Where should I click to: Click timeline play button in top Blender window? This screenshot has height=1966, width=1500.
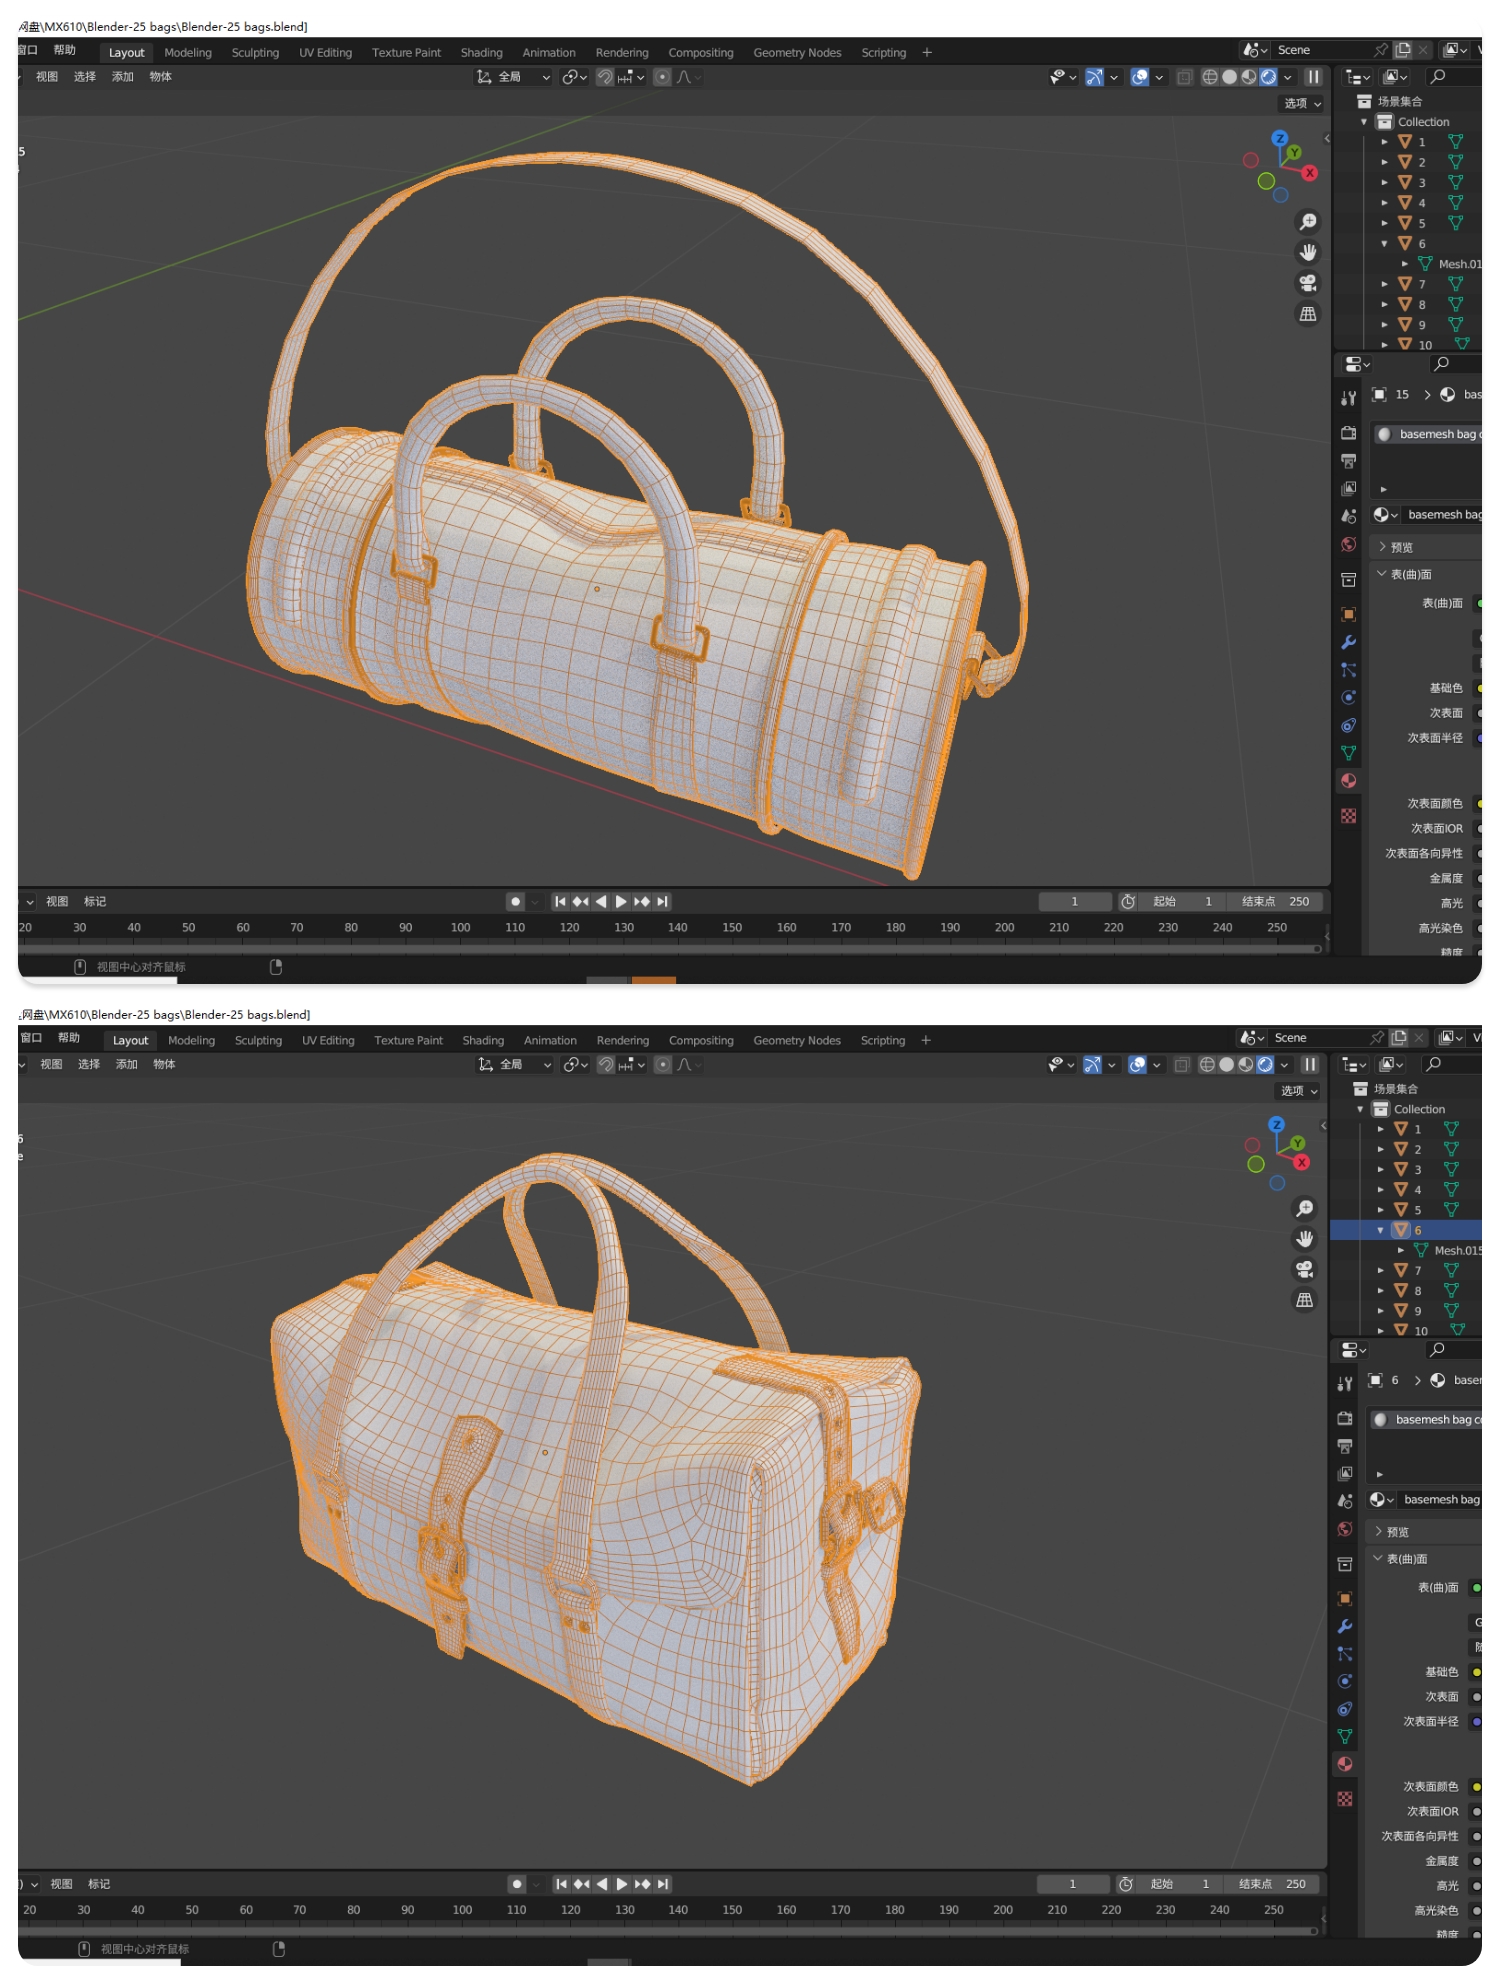[x=621, y=902]
